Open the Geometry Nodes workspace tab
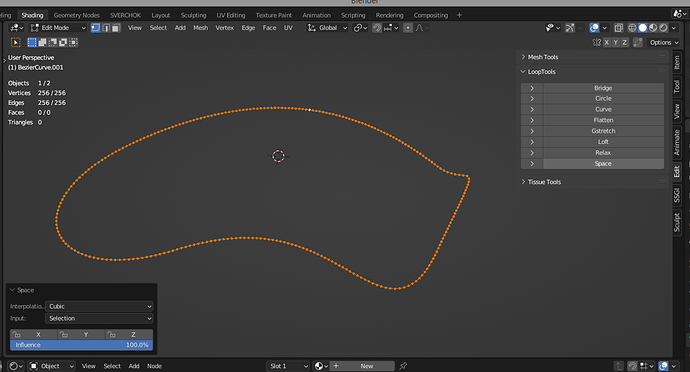The height and width of the screenshot is (372, 690). [77, 15]
